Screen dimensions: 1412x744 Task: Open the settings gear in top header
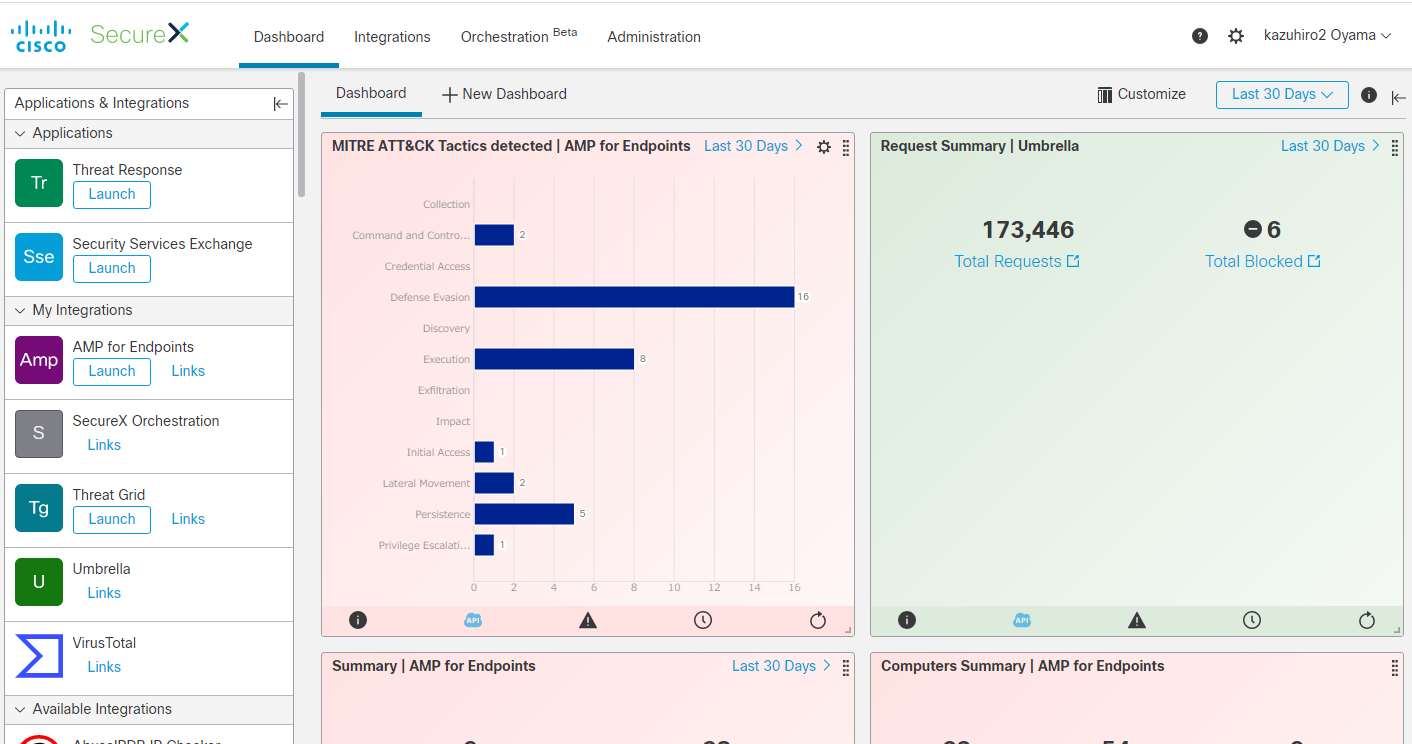[x=1236, y=36]
